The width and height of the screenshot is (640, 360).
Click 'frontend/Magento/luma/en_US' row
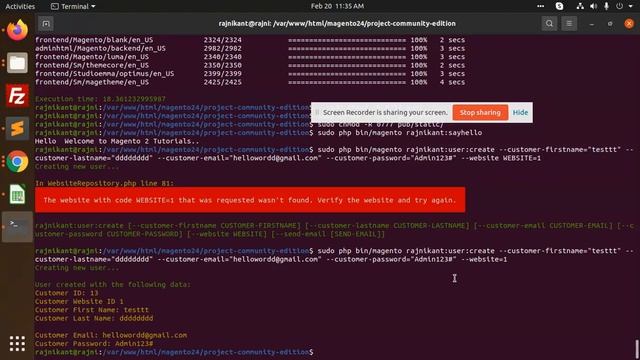point(250,57)
